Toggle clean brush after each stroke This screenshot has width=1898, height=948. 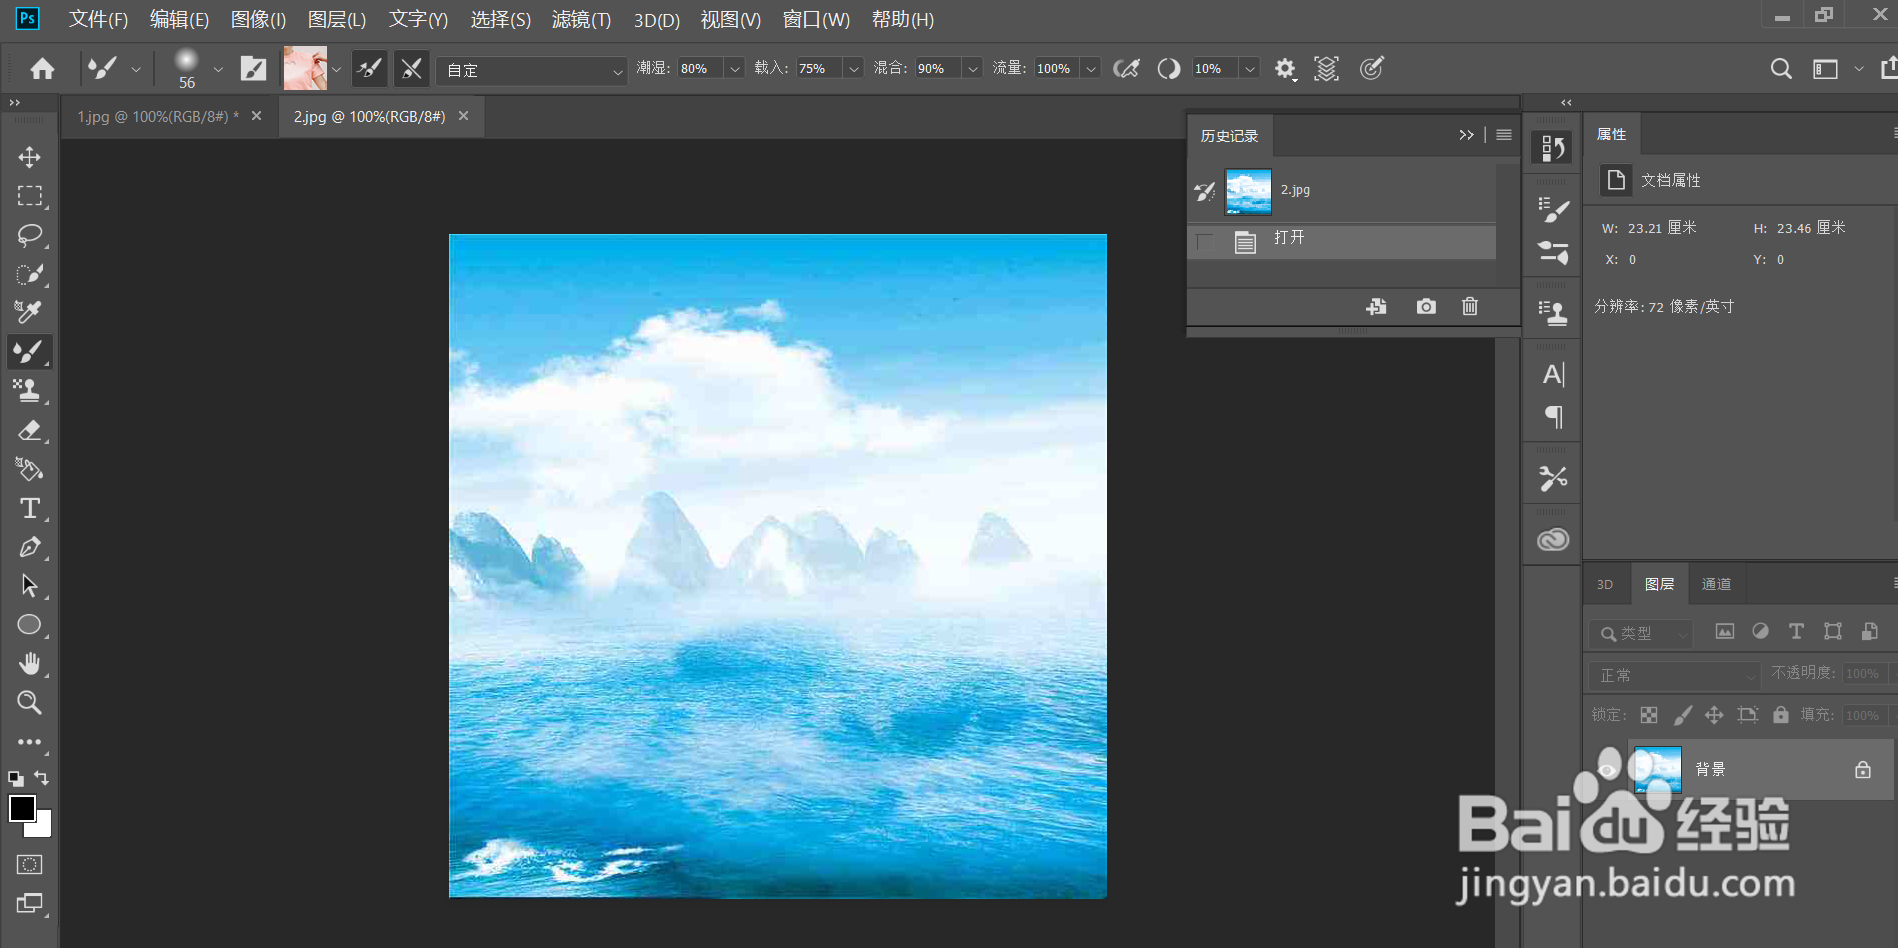click(x=411, y=68)
